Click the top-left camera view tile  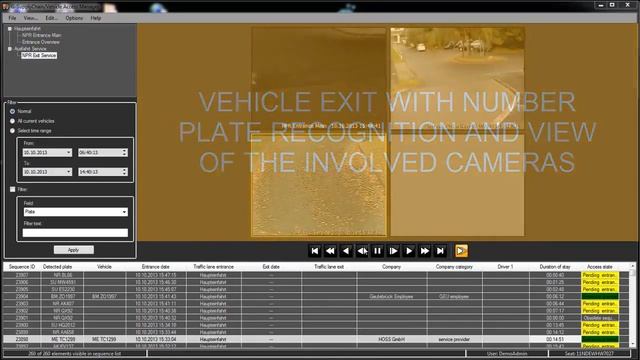318,78
